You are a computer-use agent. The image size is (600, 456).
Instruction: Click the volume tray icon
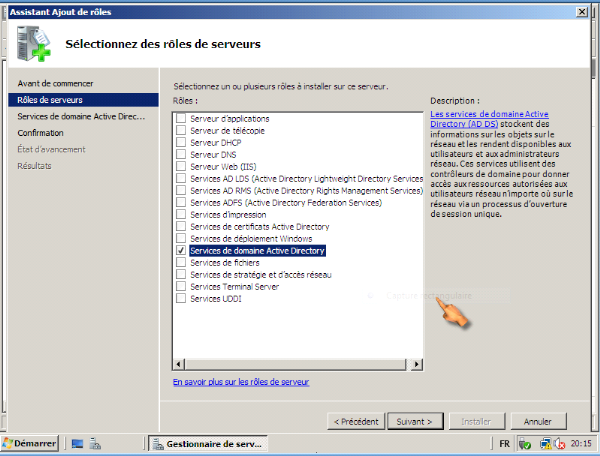coord(559,444)
